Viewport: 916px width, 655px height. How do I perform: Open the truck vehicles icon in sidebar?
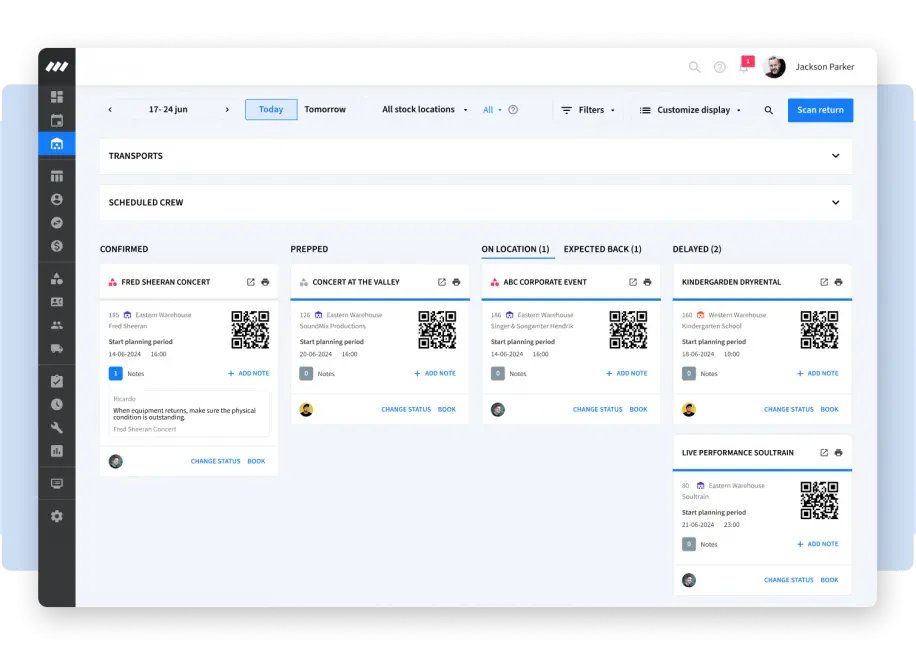pos(57,349)
